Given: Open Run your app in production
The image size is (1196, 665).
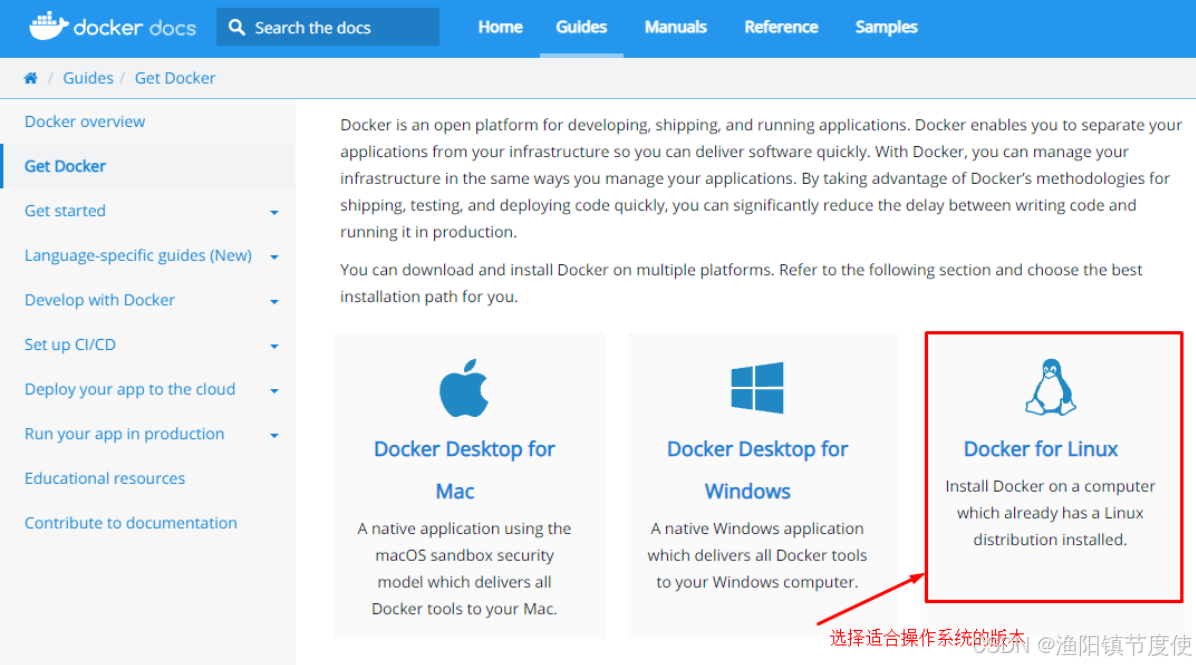Looking at the screenshot, I should tap(124, 434).
